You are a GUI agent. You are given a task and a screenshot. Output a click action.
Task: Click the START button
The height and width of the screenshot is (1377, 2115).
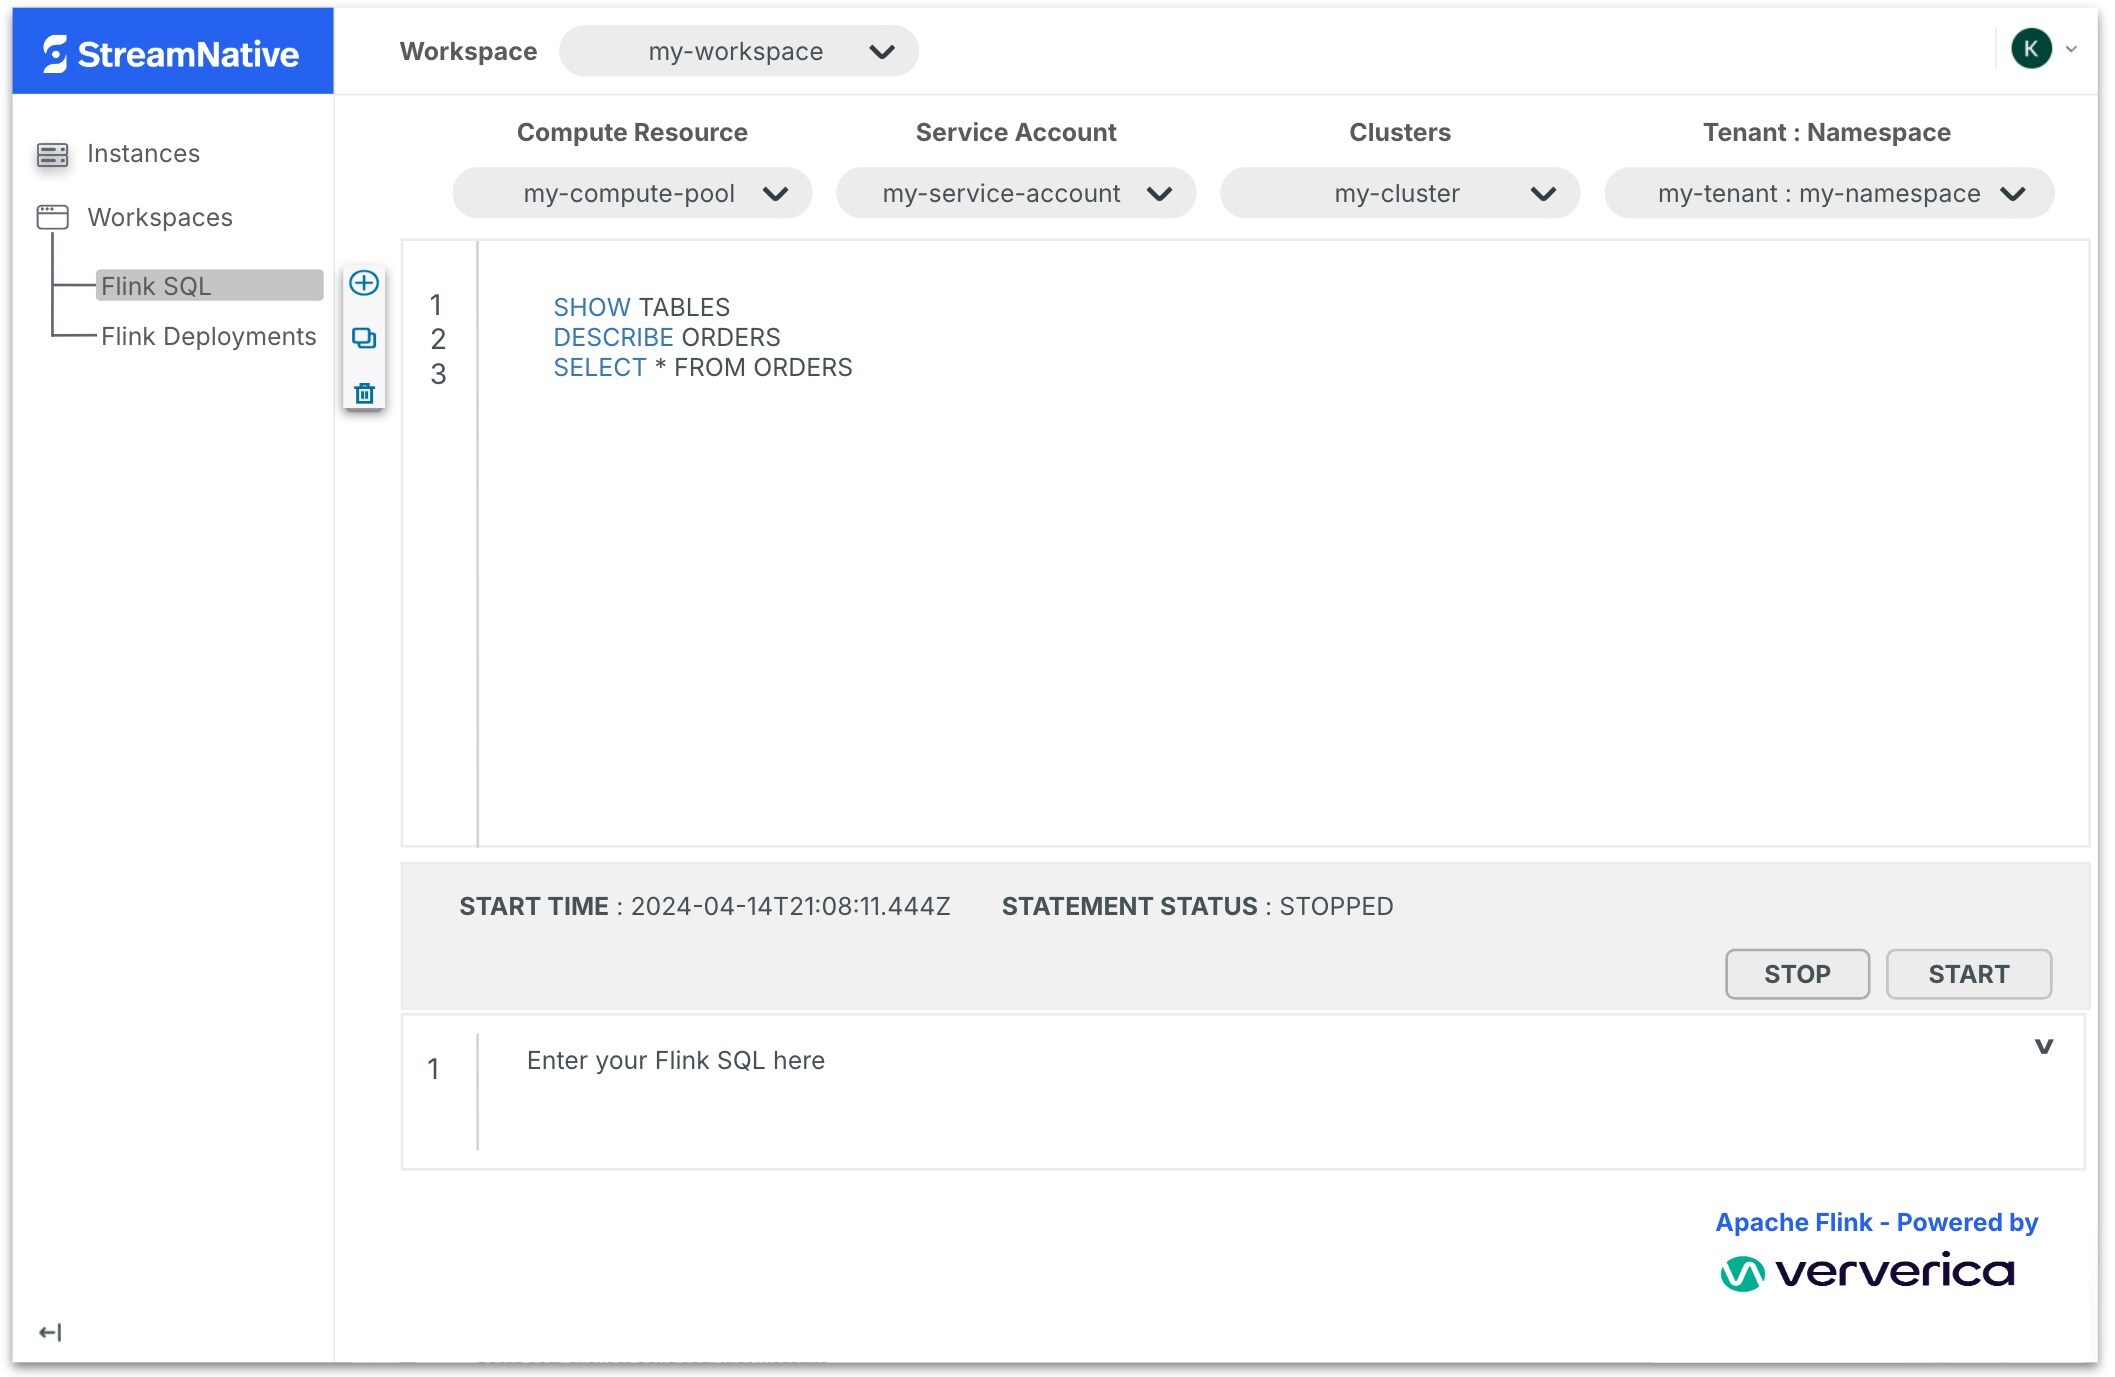point(1968,974)
